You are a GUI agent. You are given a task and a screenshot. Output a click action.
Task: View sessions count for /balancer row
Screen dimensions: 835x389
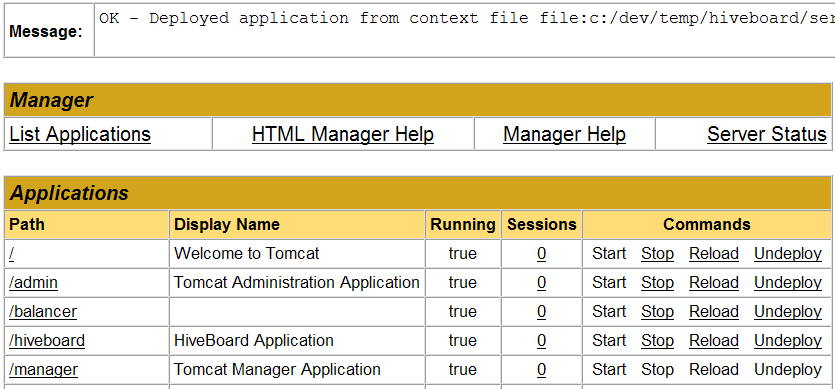pyautogui.click(x=542, y=311)
